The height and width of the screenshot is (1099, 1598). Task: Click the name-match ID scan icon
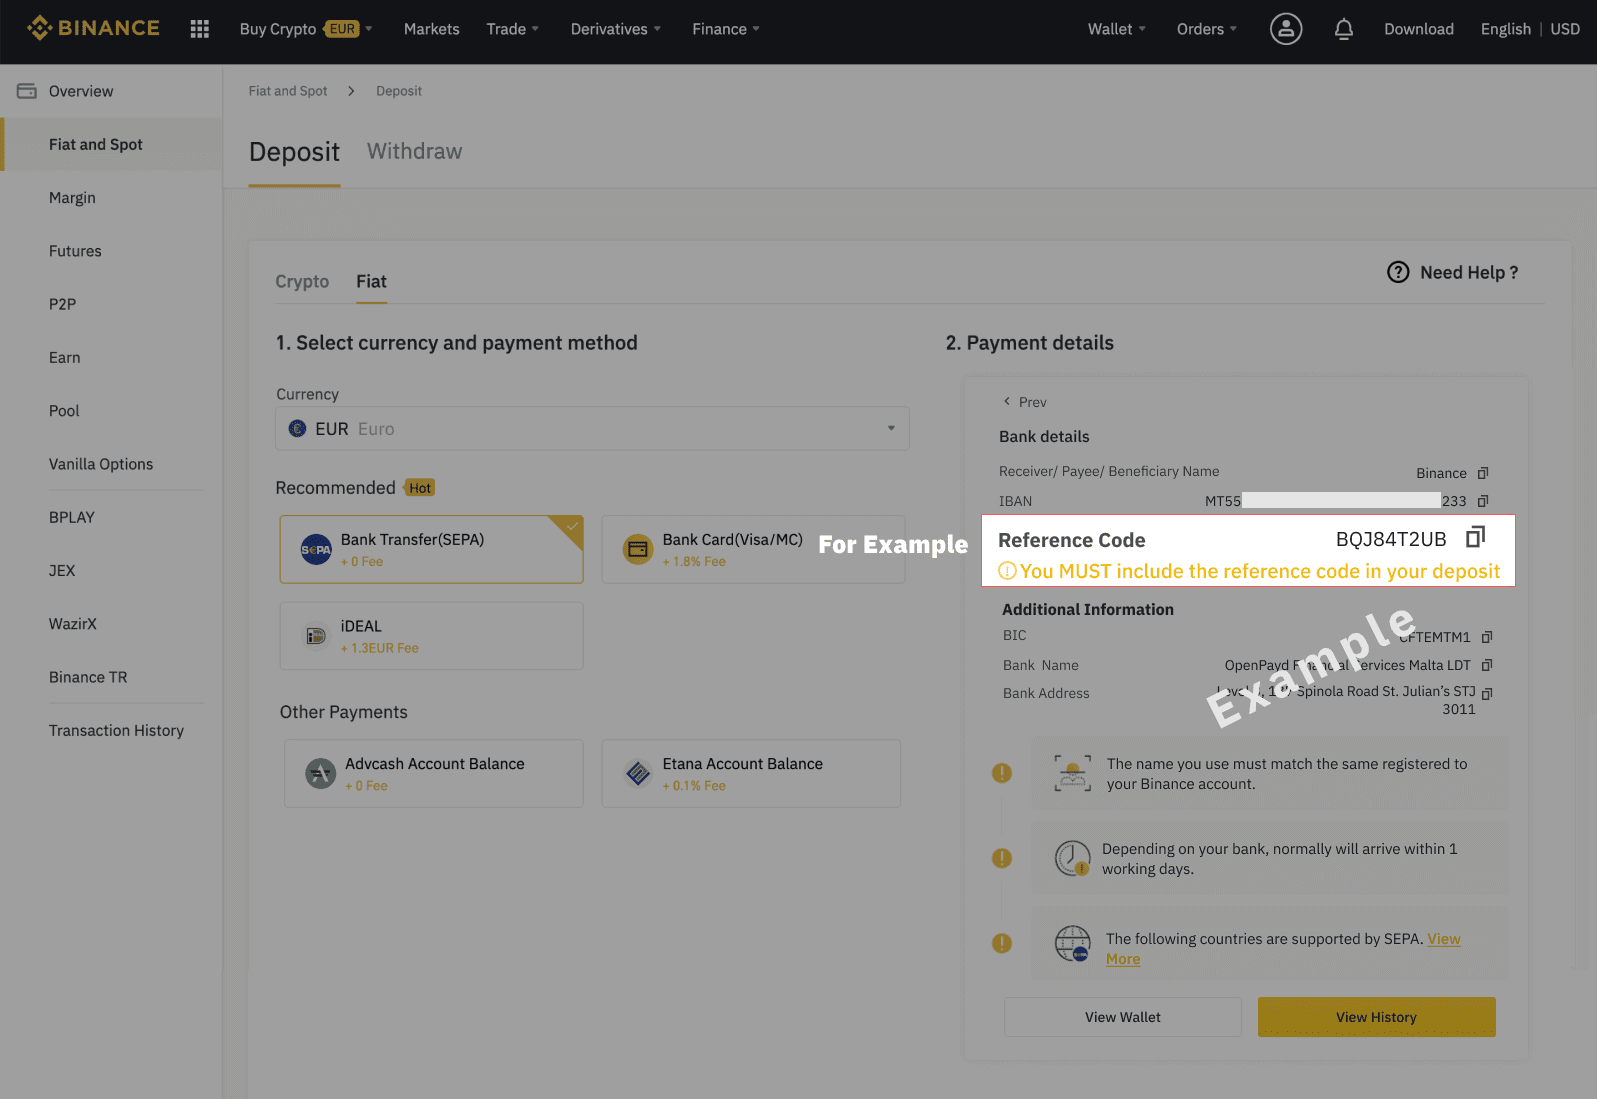point(1072,773)
